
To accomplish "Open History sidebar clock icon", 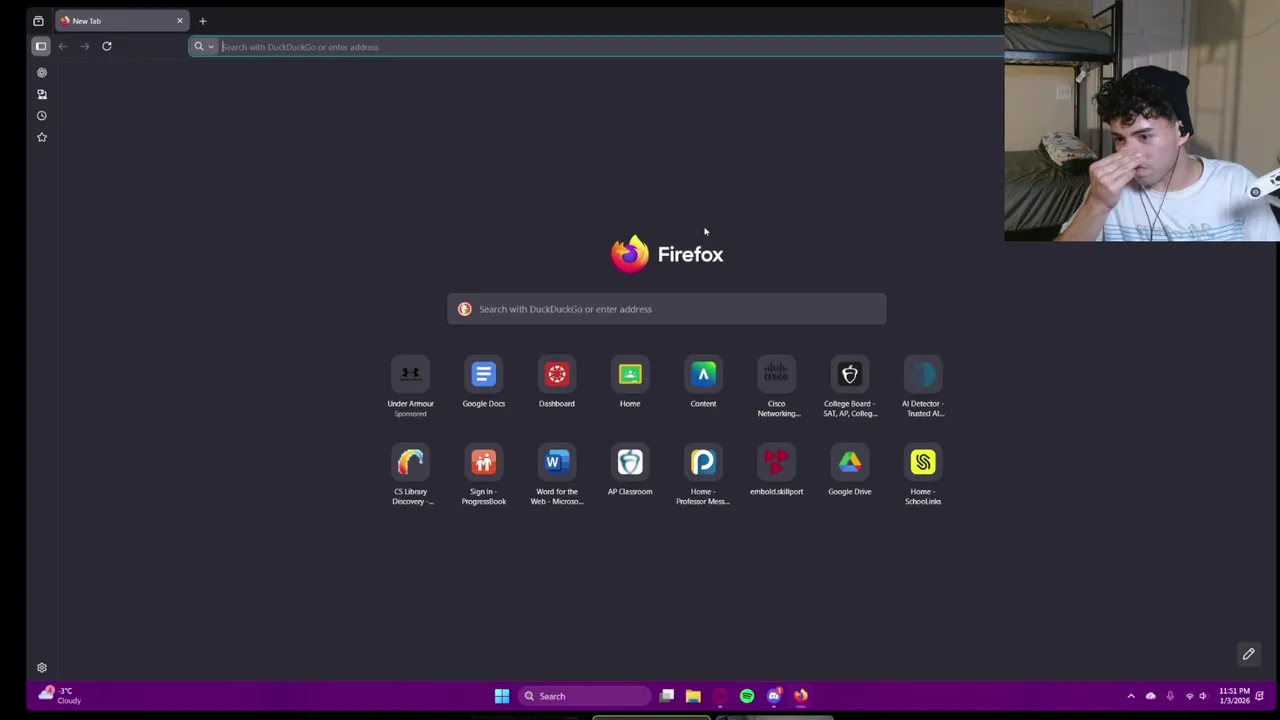I will click(42, 116).
